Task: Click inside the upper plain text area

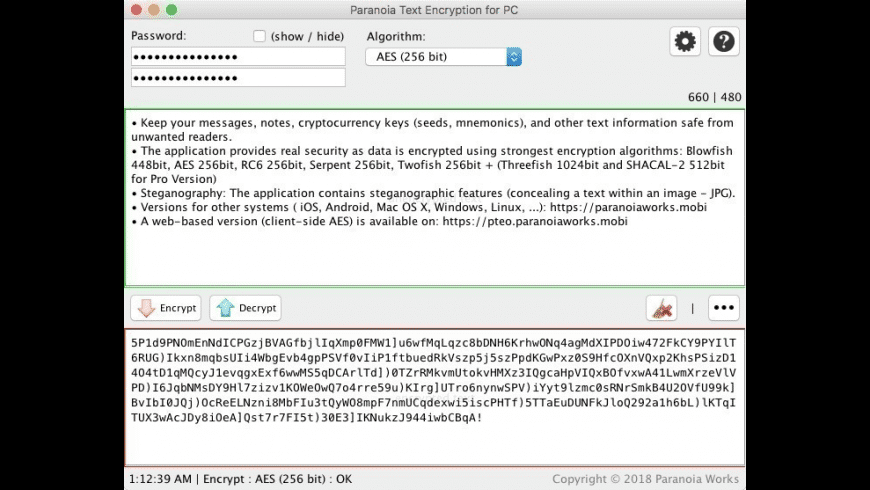Action: (x=434, y=250)
